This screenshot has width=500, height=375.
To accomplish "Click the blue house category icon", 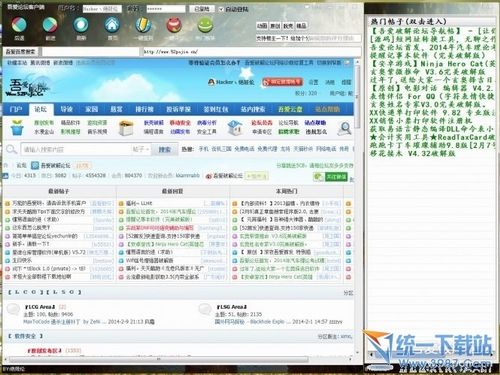I will click(235, 127).
